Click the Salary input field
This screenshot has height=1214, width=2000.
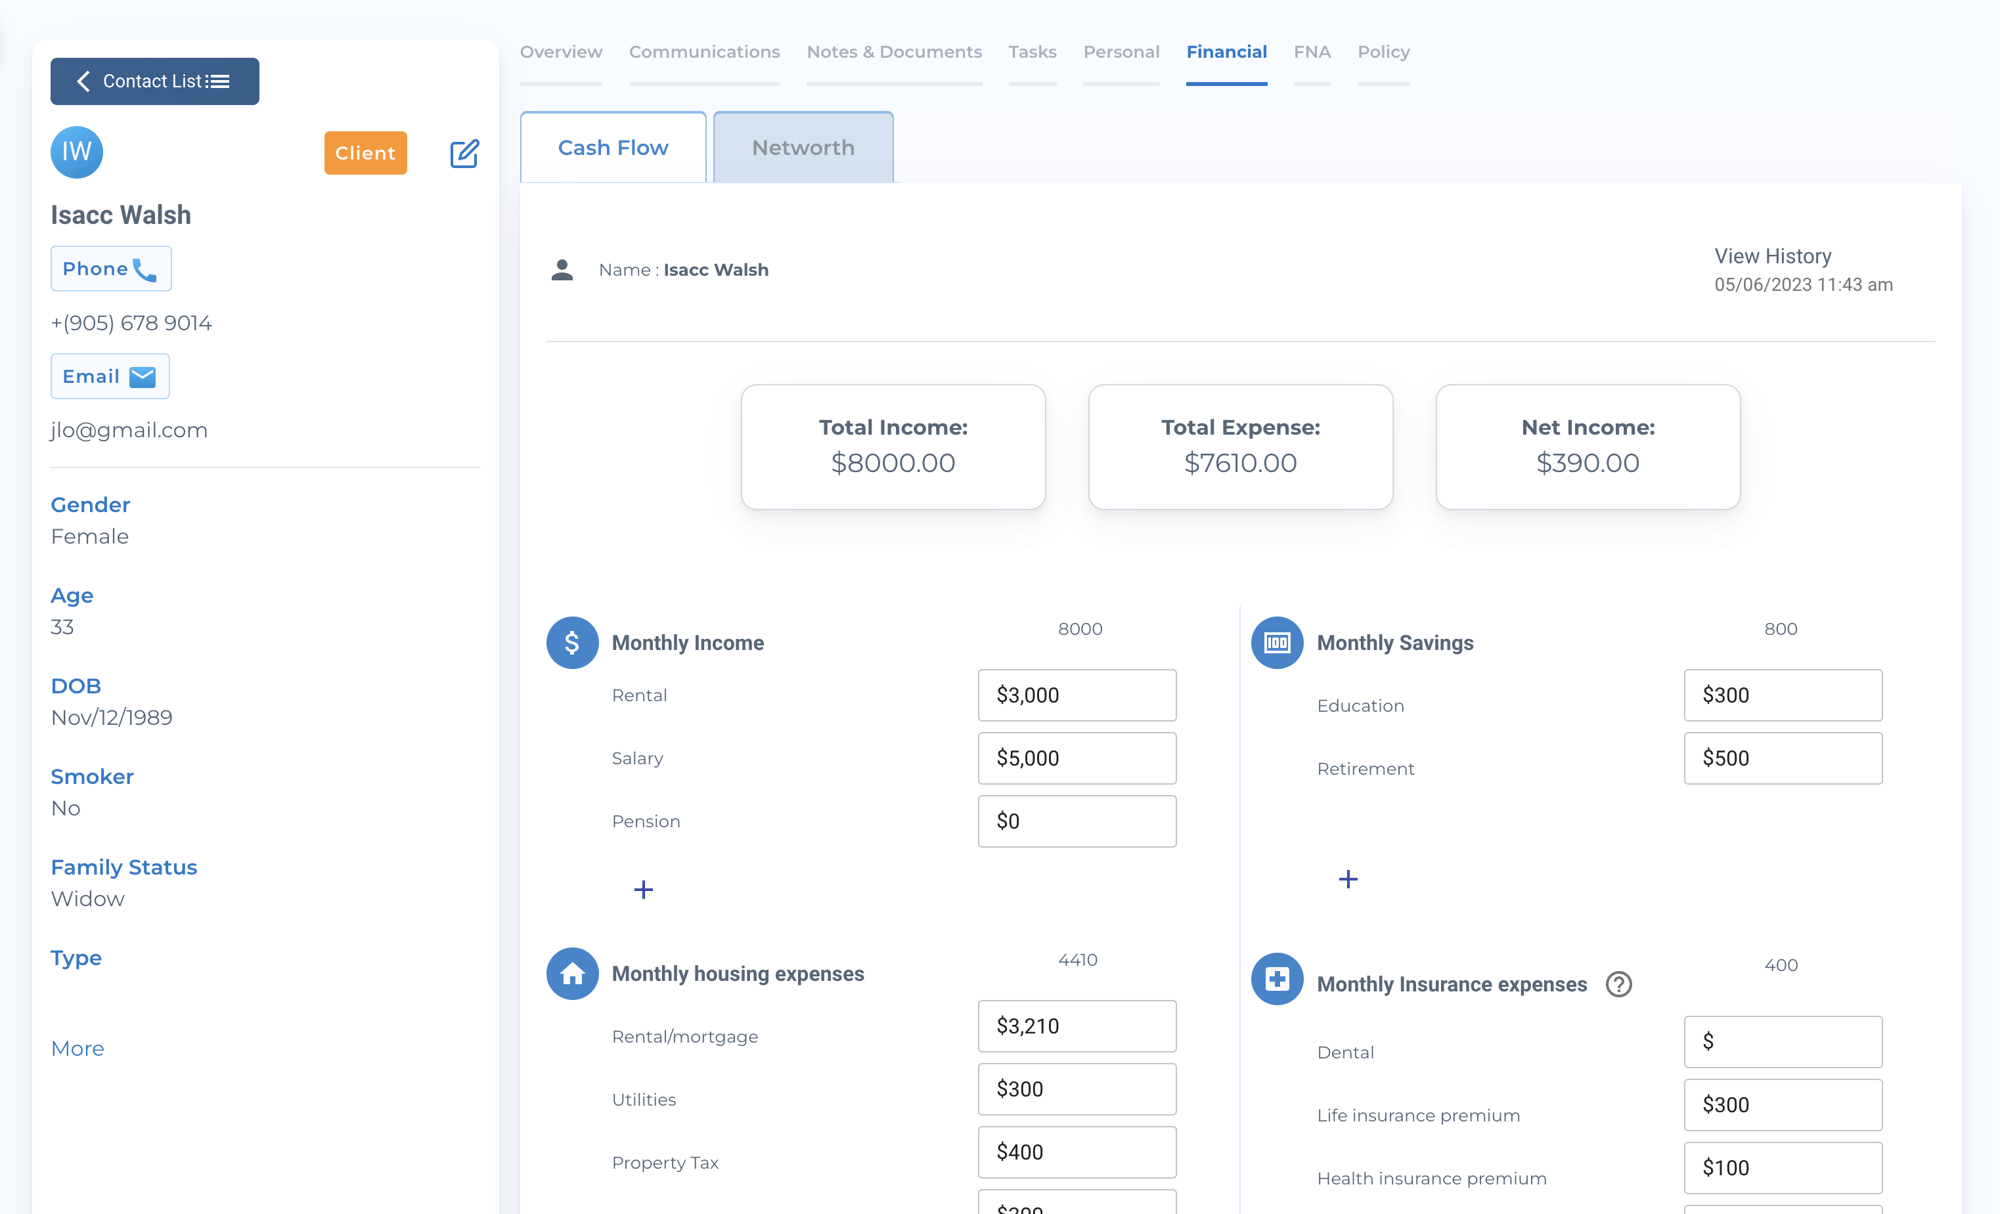click(x=1077, y=757)
